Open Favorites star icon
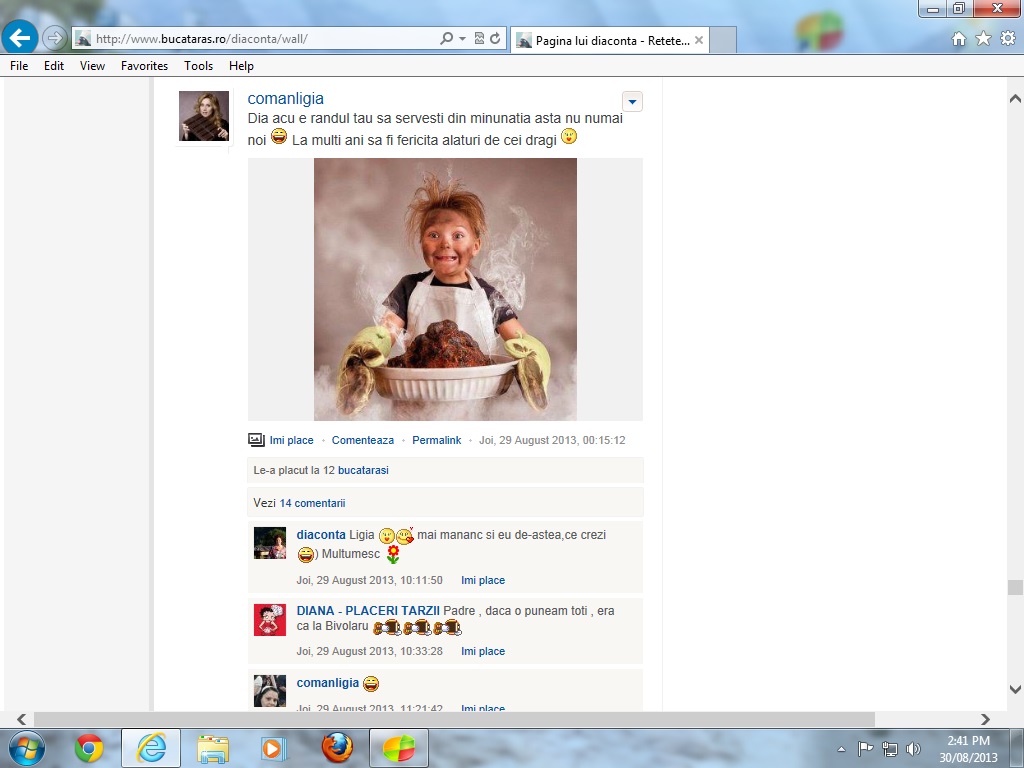This screenshot has height=768, width=1024. (983, 39)
